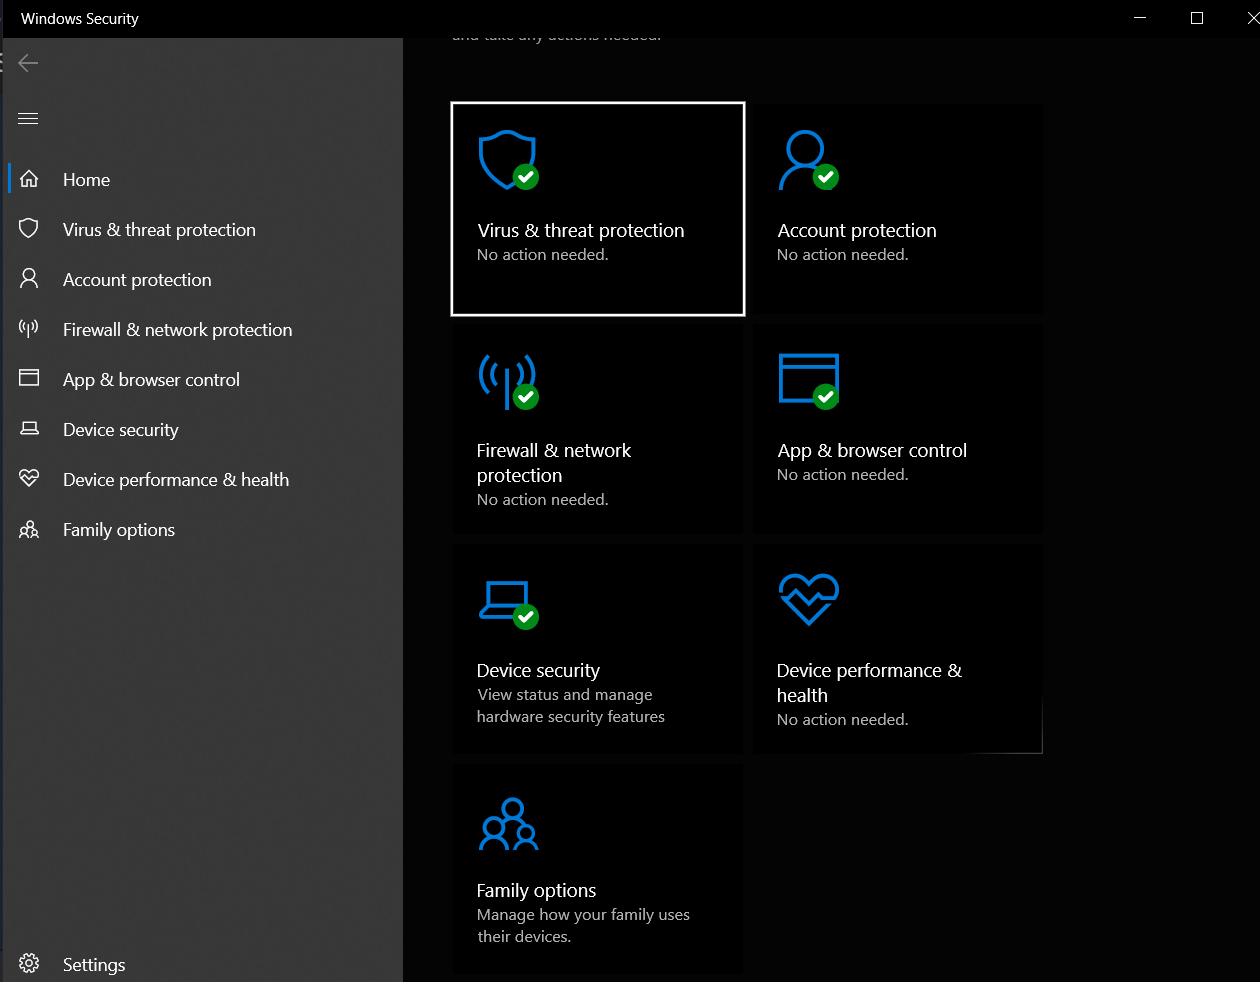Viewport: 1260px width, 982px height.
Task: Click the Settings gear icon in sidebar
Action: [x=29, y=963]
